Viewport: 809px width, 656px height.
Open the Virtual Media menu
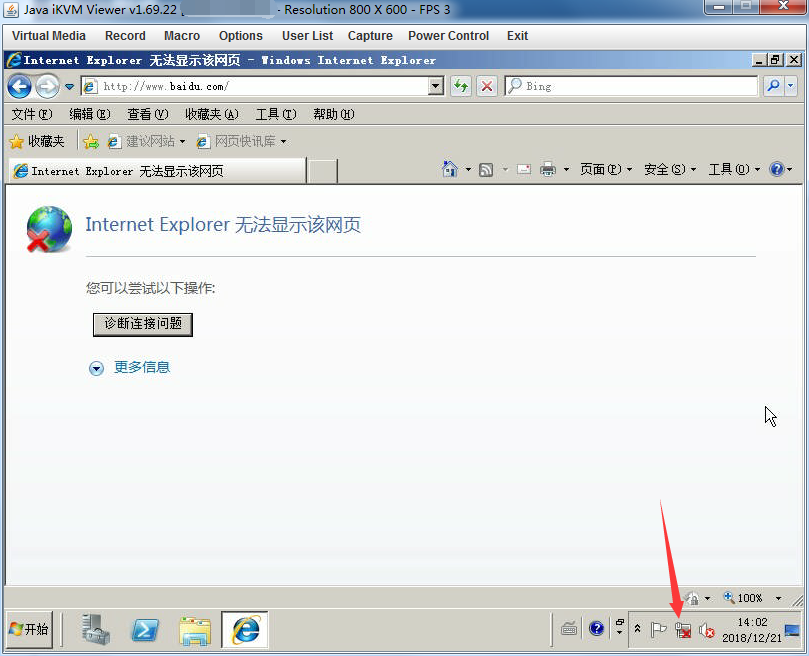[49, 35]
